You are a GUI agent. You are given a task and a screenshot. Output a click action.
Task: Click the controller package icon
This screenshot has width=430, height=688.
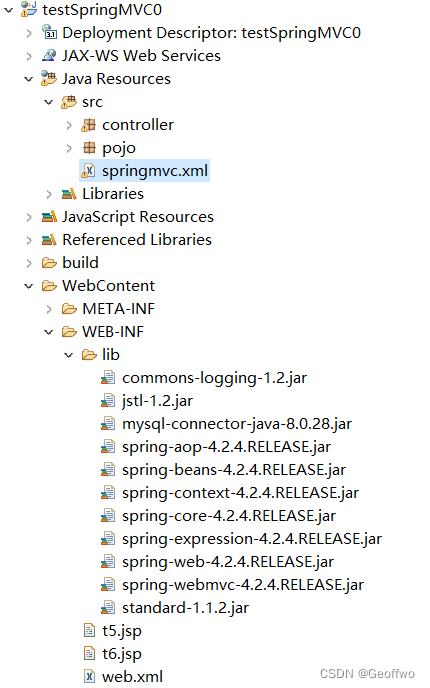[89, 125]
